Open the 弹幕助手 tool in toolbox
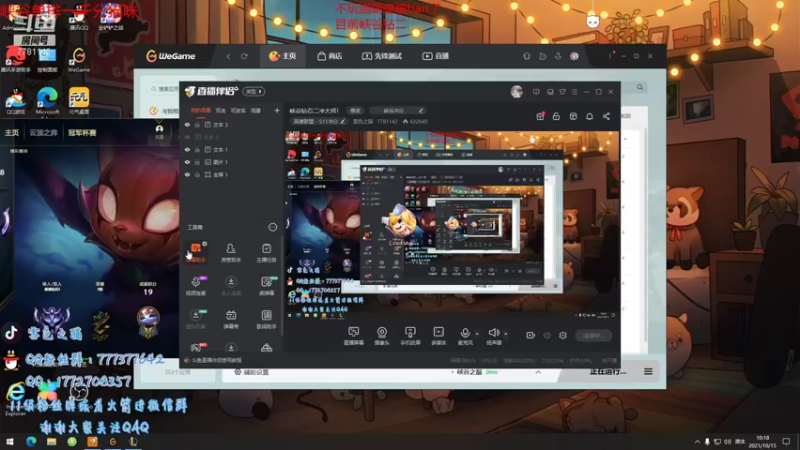 coord(196,253)
